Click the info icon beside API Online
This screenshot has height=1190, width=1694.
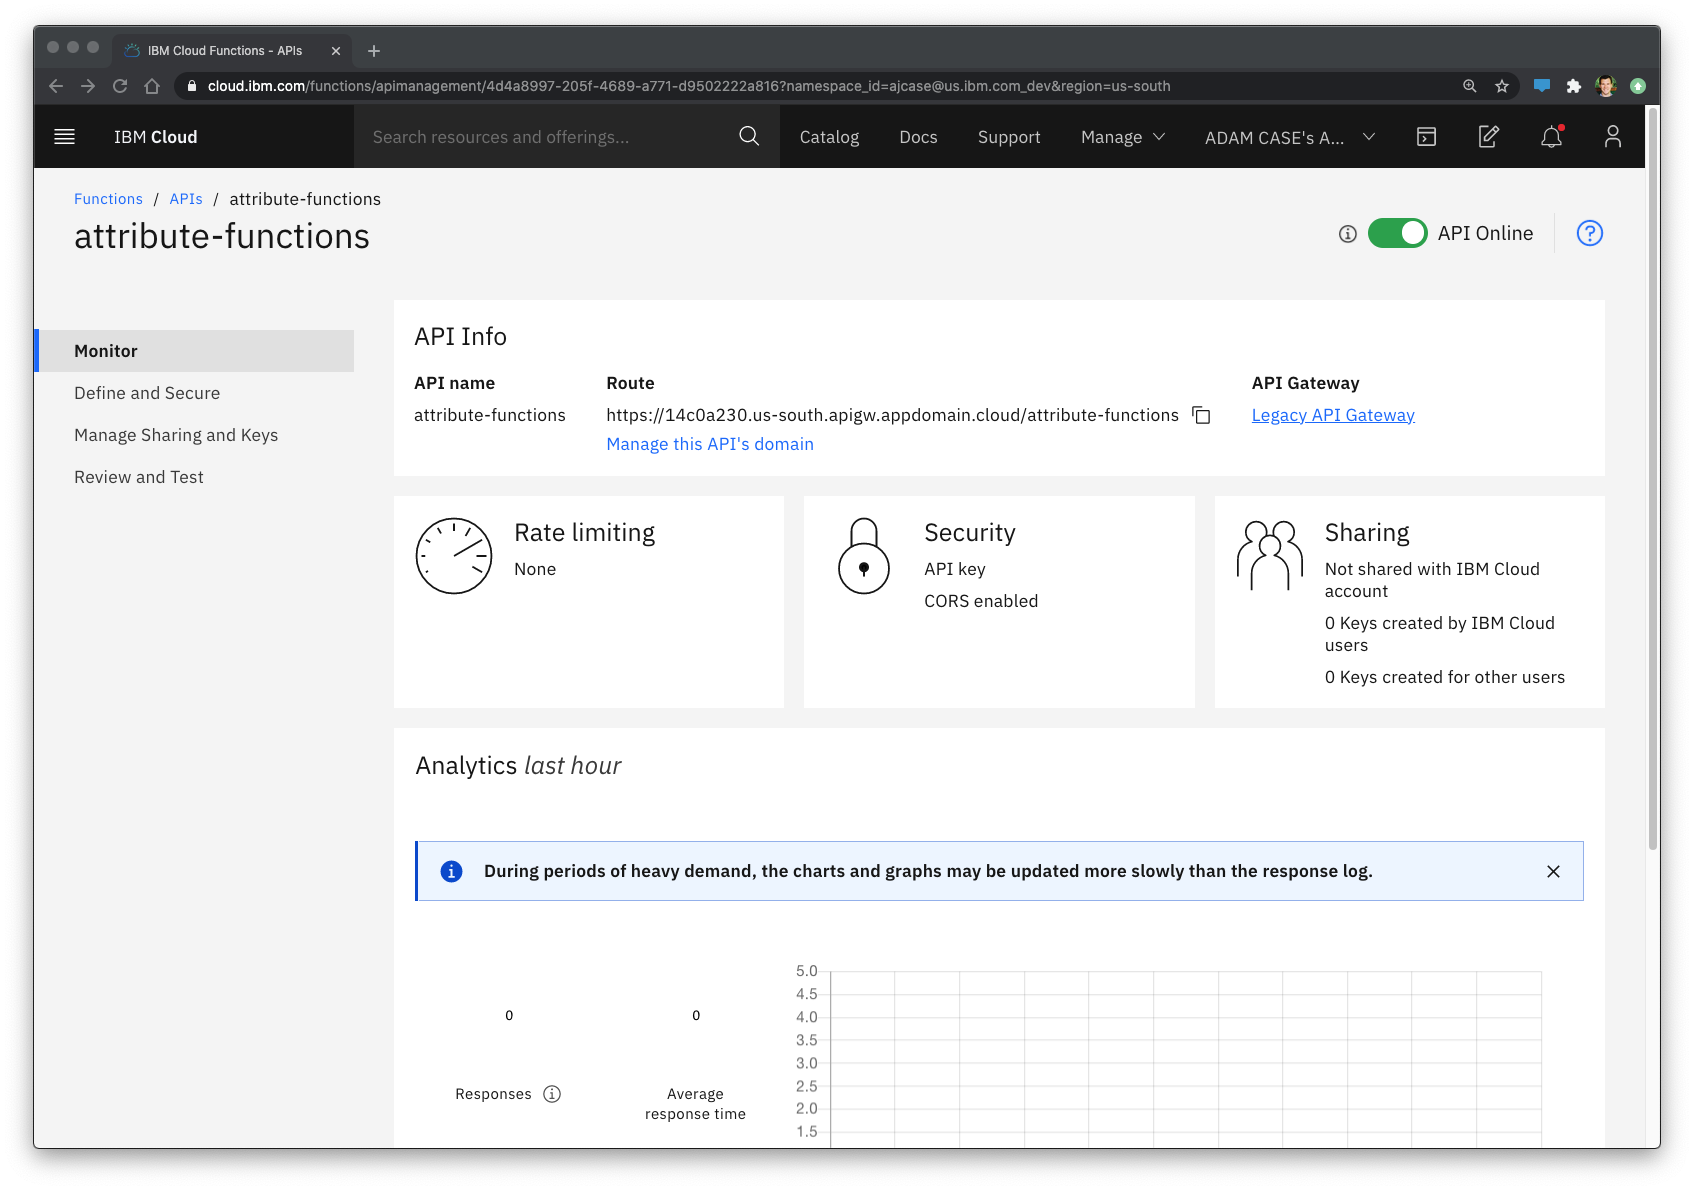click(1348, 234)
